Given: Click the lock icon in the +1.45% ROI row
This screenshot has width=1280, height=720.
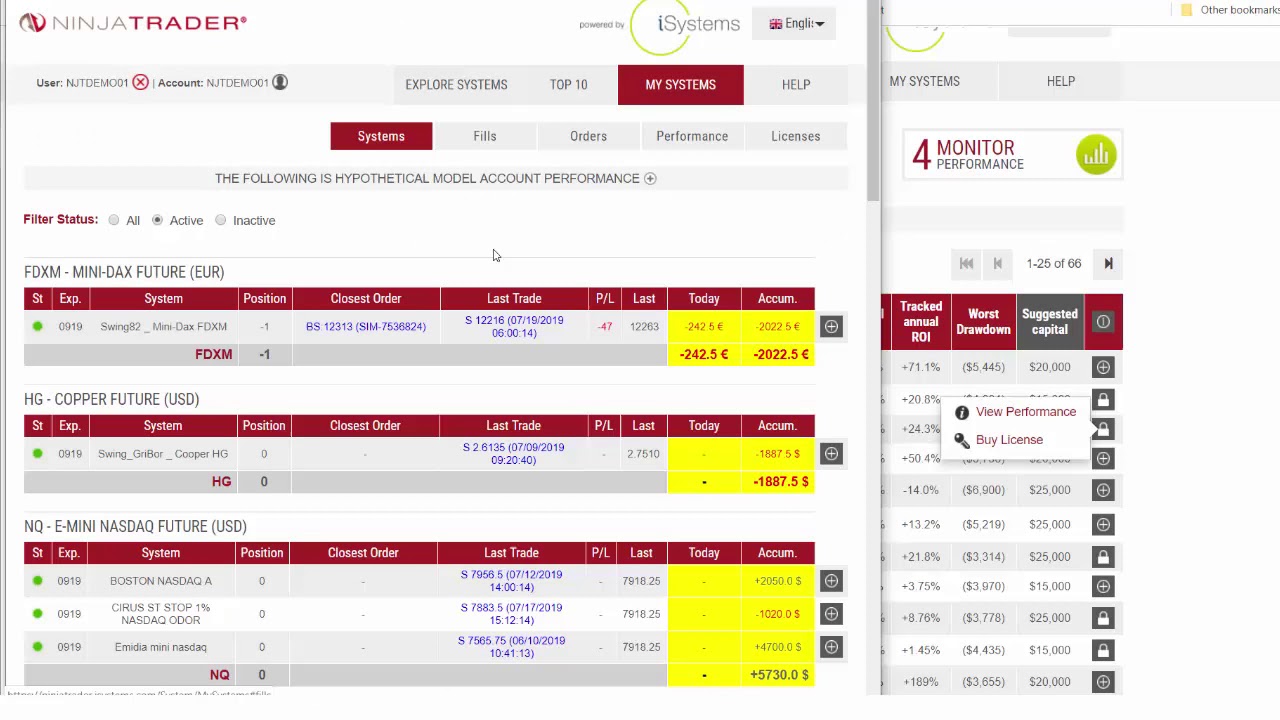Looking at the screenshot, I should 1103,650.
